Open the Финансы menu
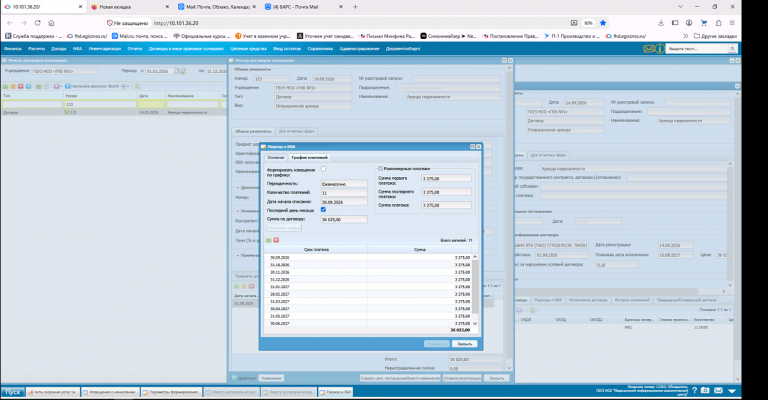The width and height of the screenshot is (768, 400). (x=13, y=48)
